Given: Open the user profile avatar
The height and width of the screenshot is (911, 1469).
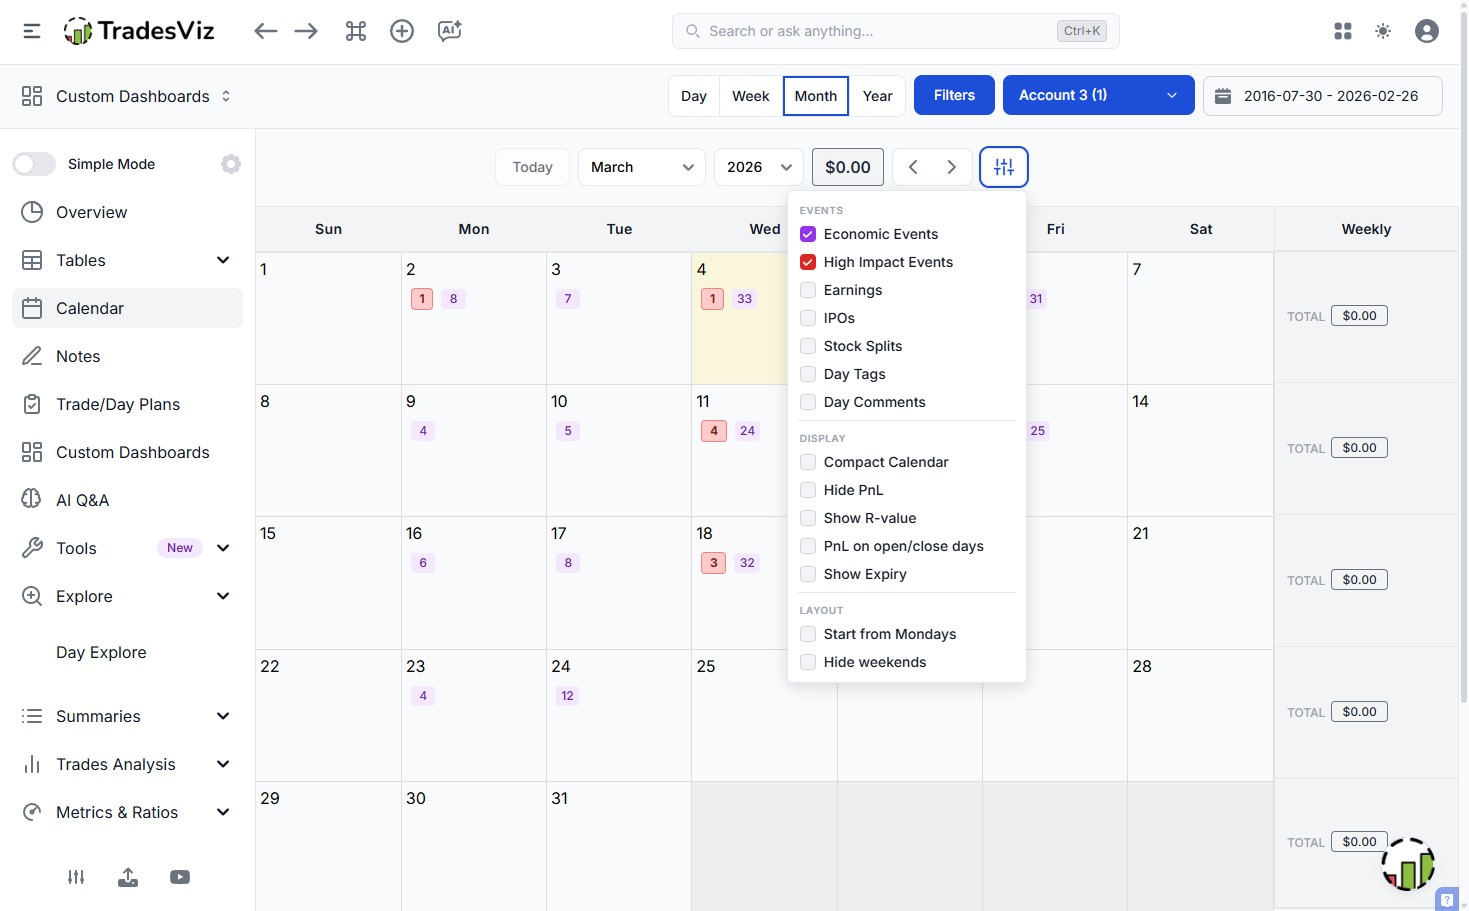Looking at the screenshot, I should point(1427,31).
